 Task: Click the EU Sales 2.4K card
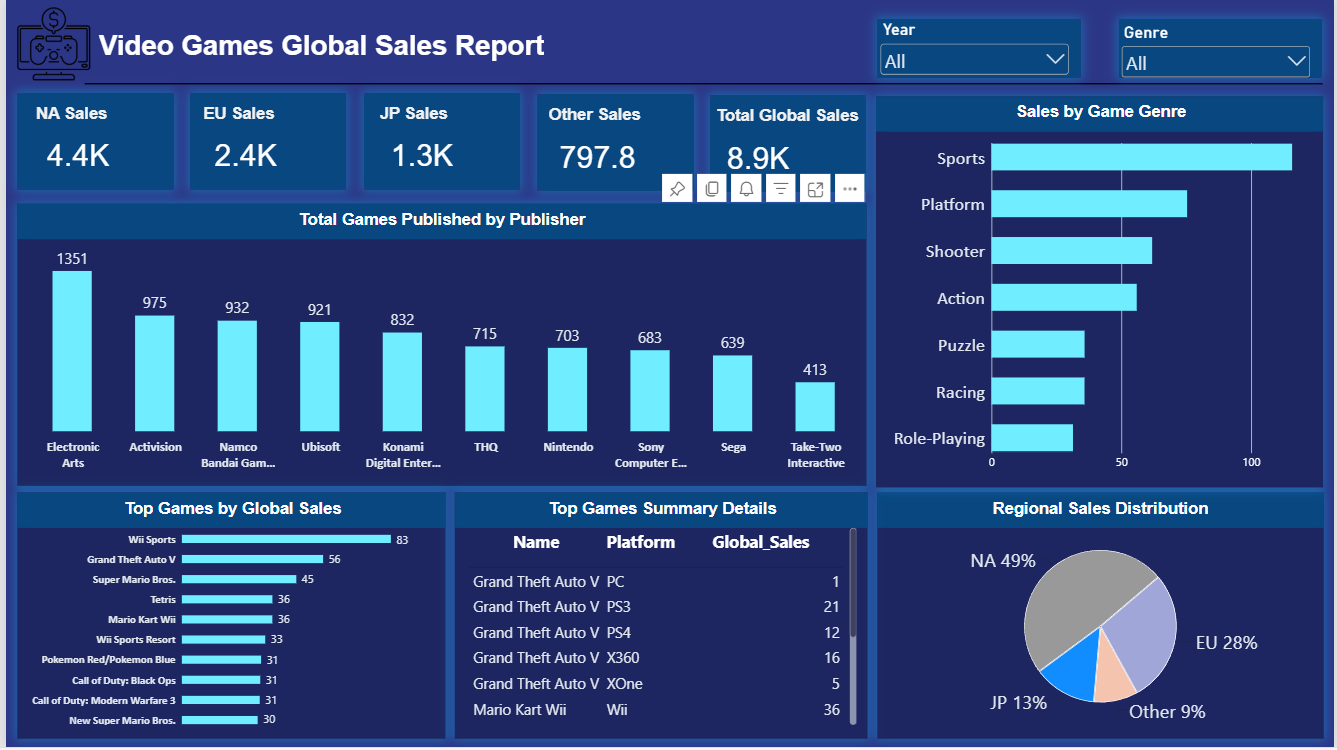268,142
